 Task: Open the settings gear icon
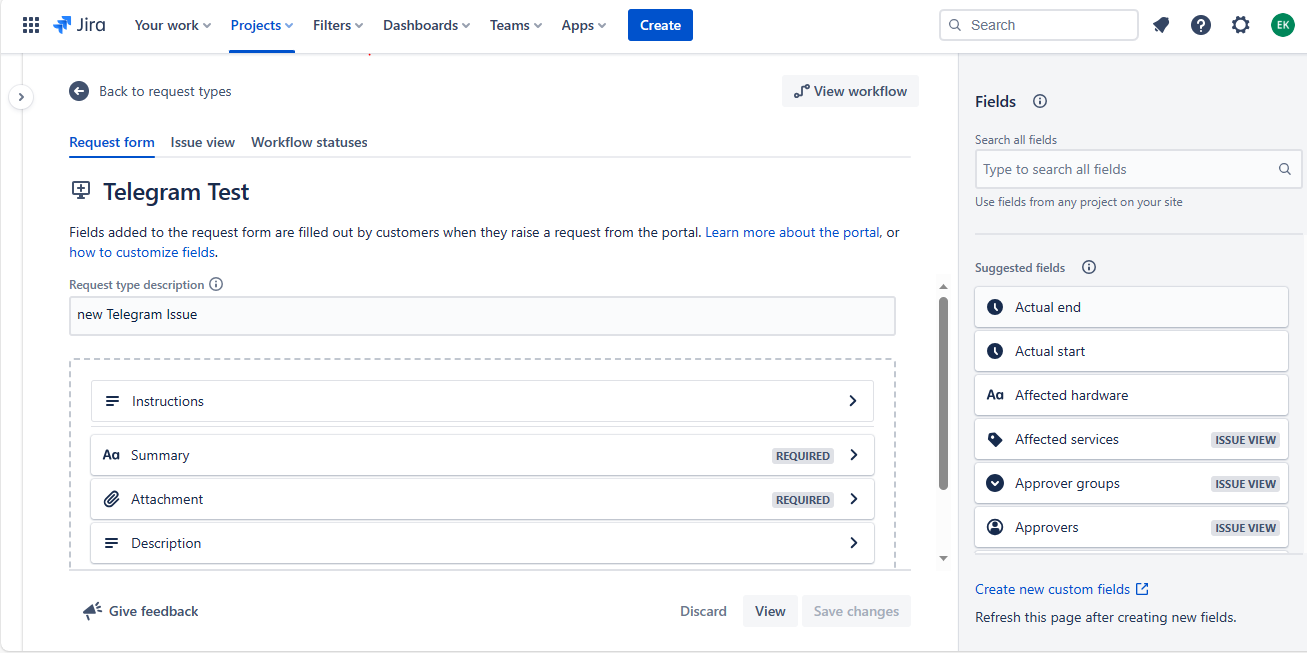click(1241, 25)
